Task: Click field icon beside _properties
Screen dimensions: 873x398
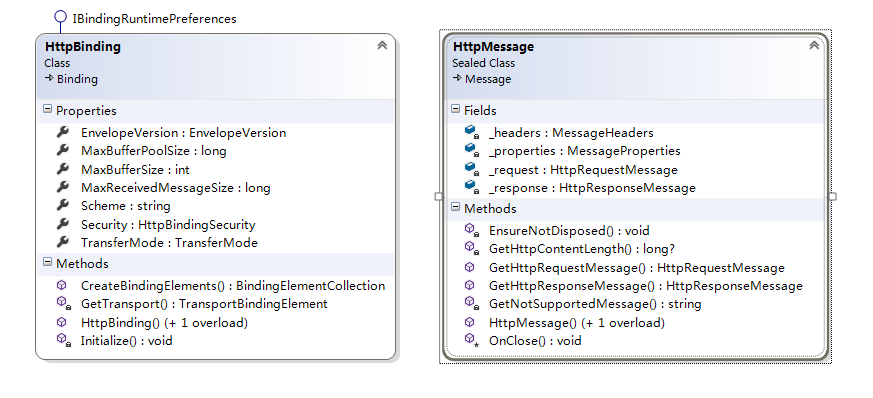Action: [472, 151]
